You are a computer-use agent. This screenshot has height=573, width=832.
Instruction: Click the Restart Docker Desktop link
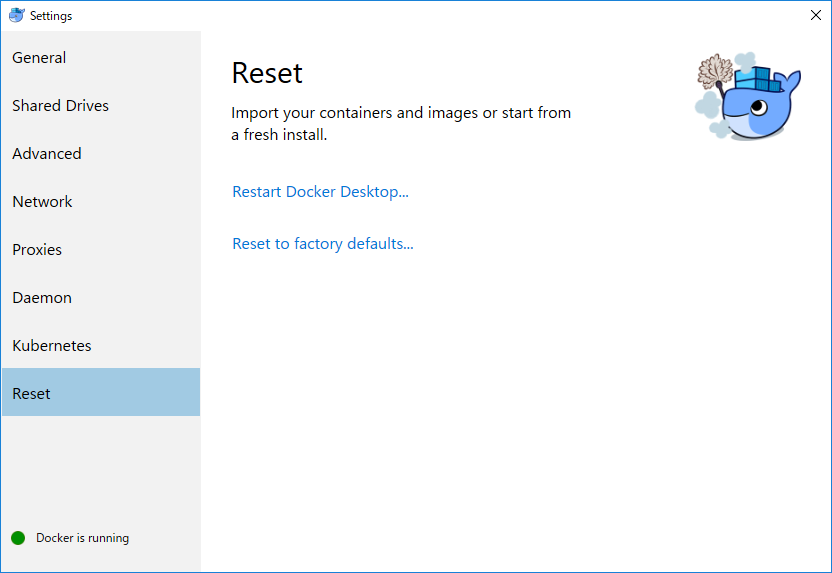coord(320,192)
